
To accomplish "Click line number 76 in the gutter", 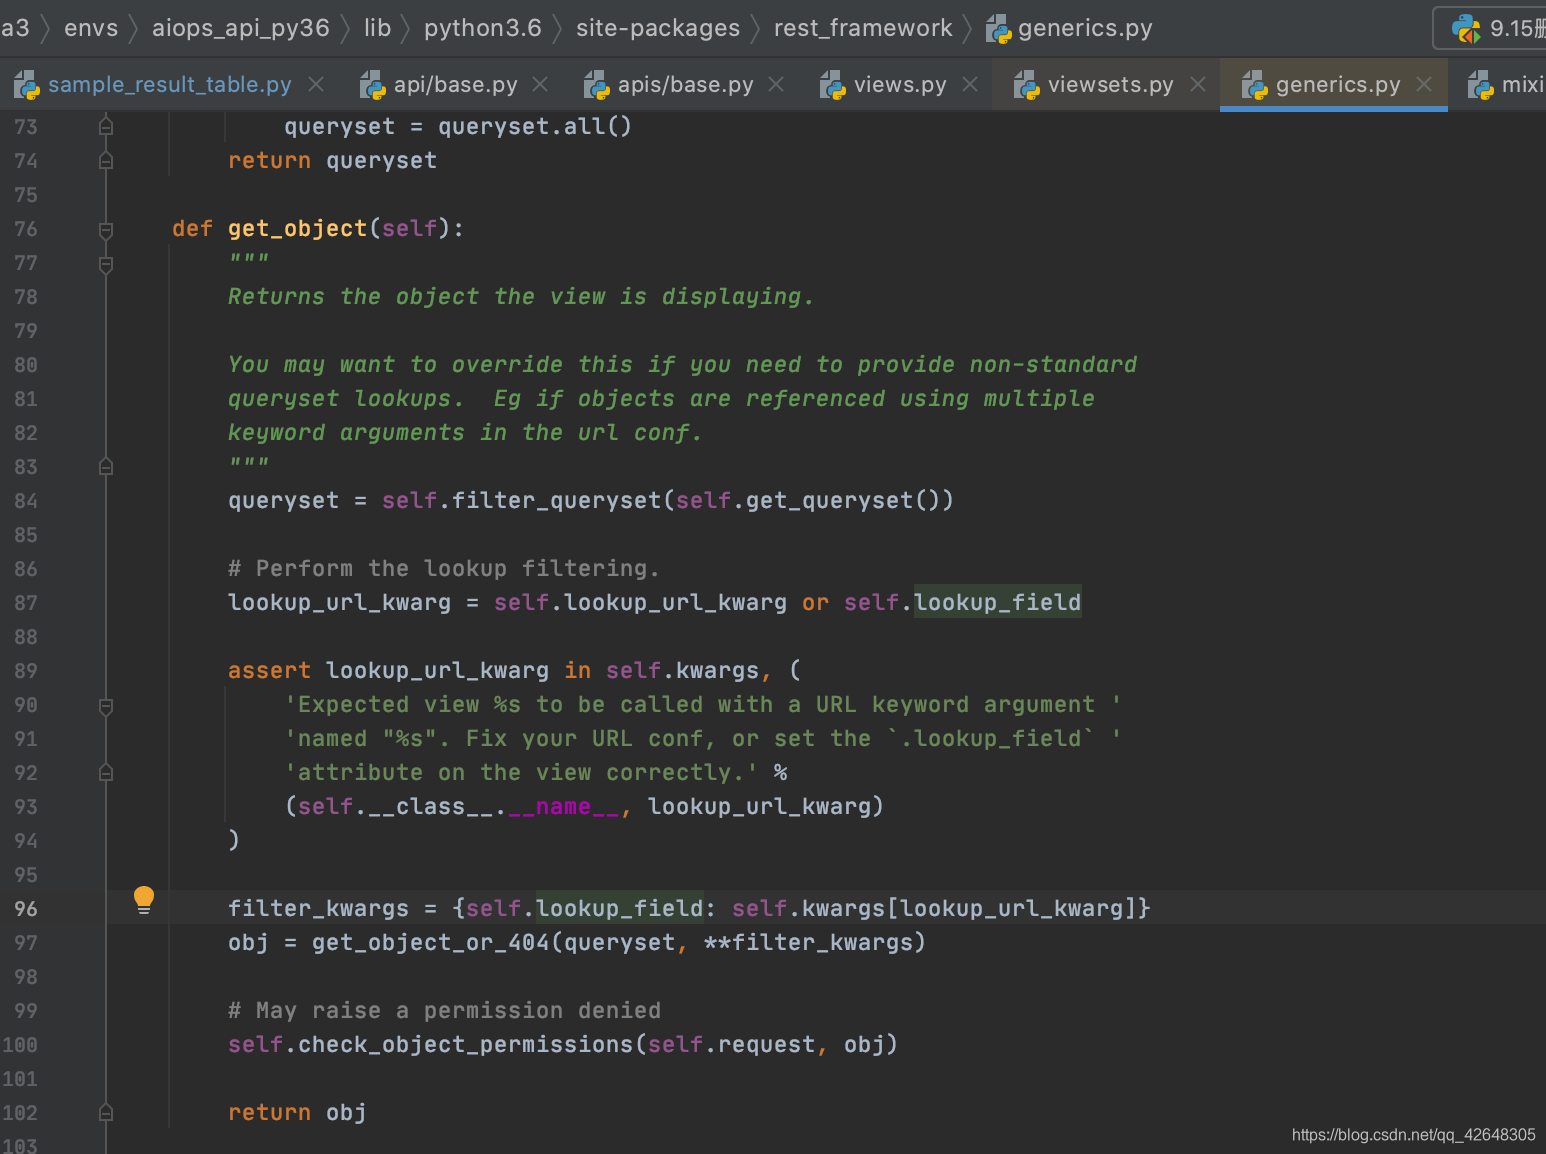I will (26, 229).
